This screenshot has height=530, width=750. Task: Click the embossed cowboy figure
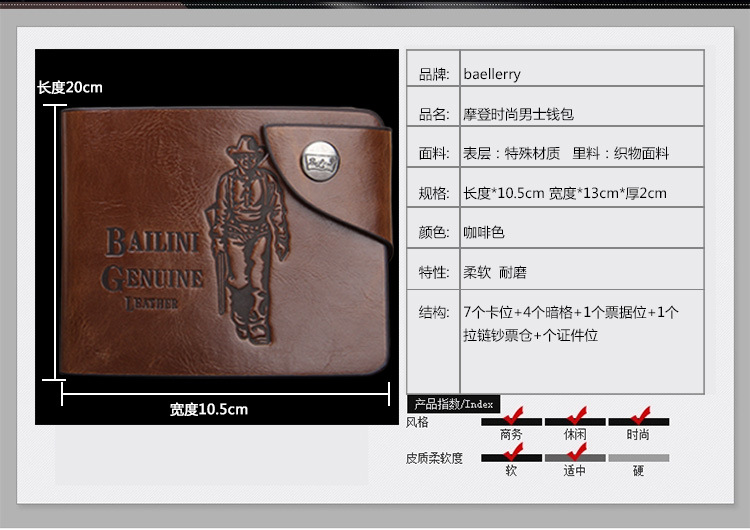click(247, 240)
